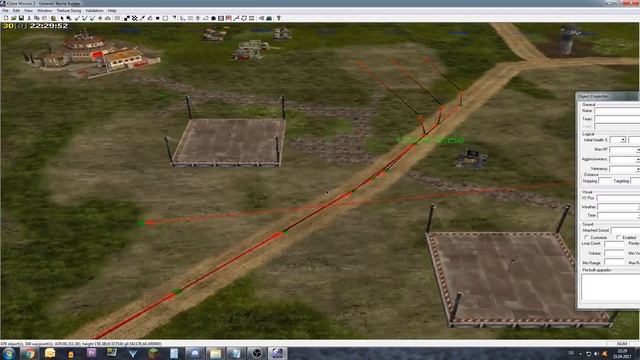
Task: Select the arrow pointer selection tool
Action: 62,18
